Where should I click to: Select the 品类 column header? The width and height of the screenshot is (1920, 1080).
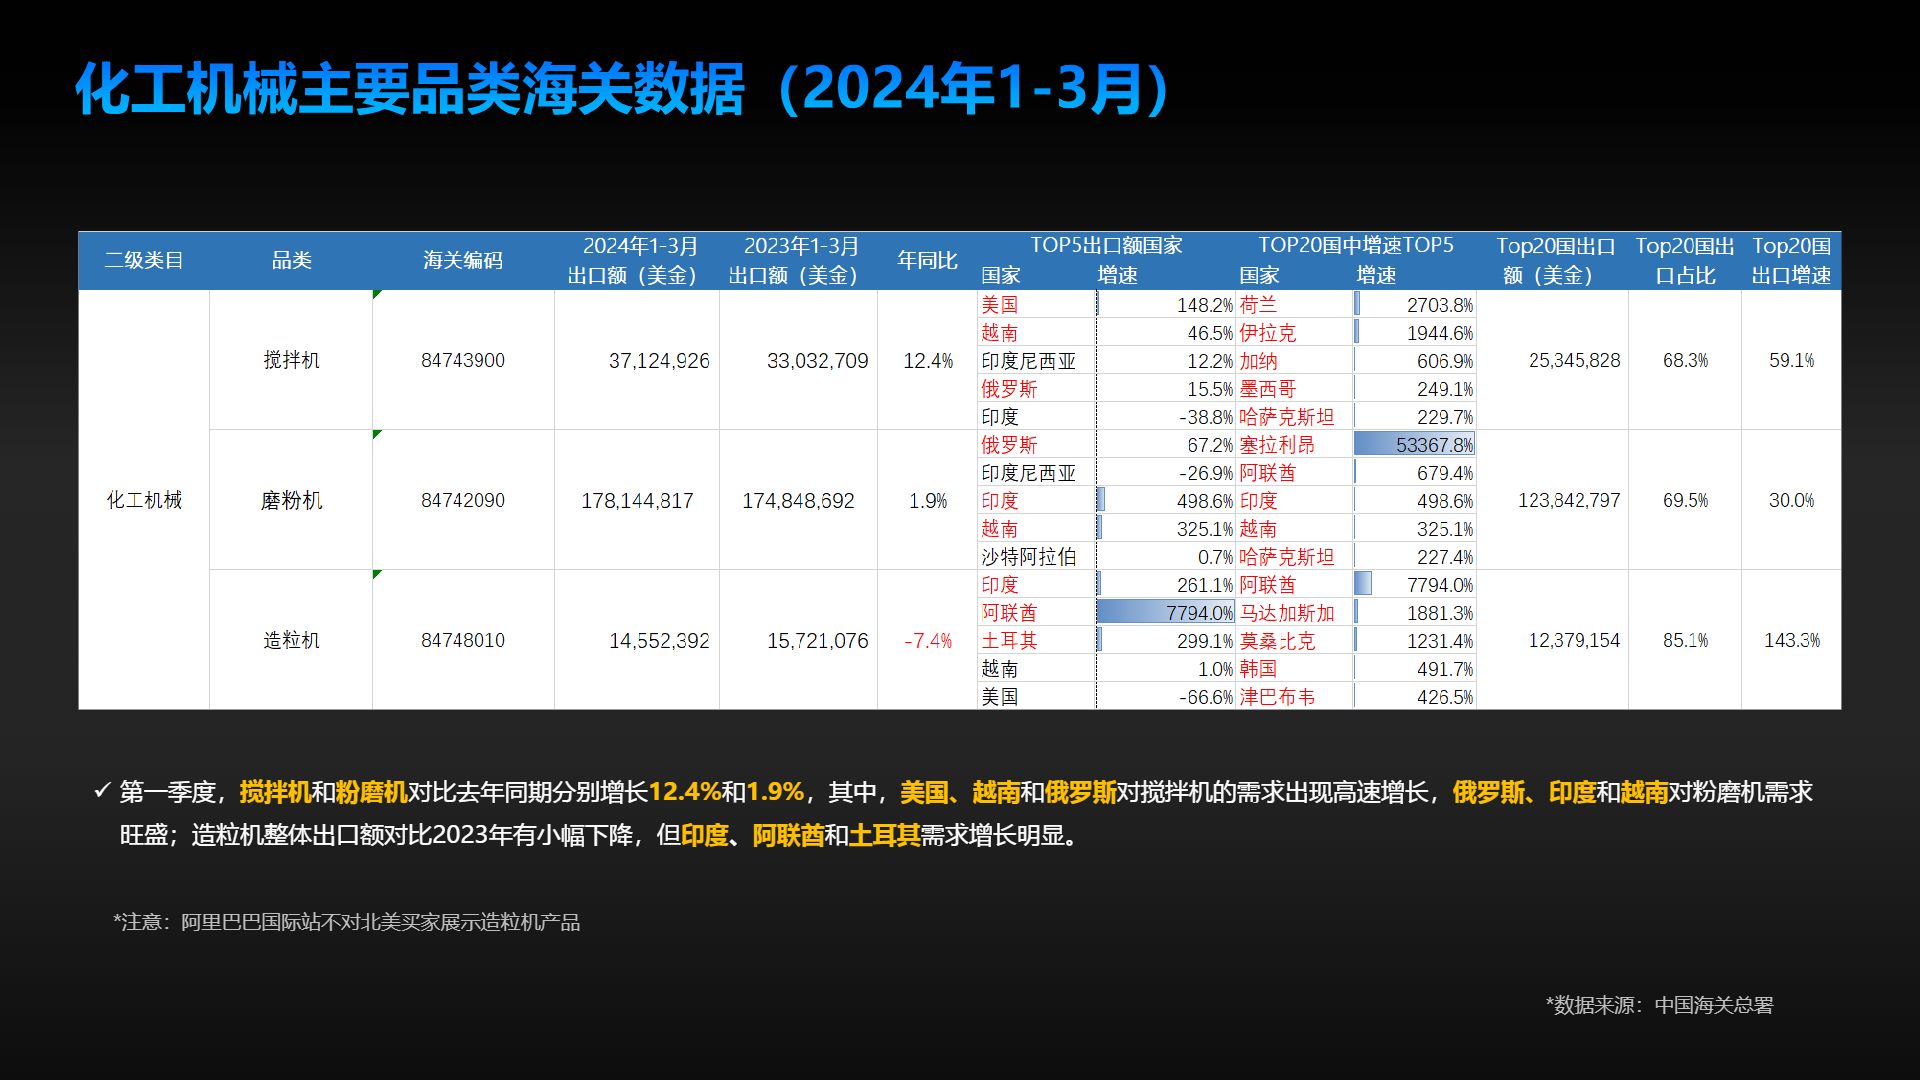click(291, 261)
